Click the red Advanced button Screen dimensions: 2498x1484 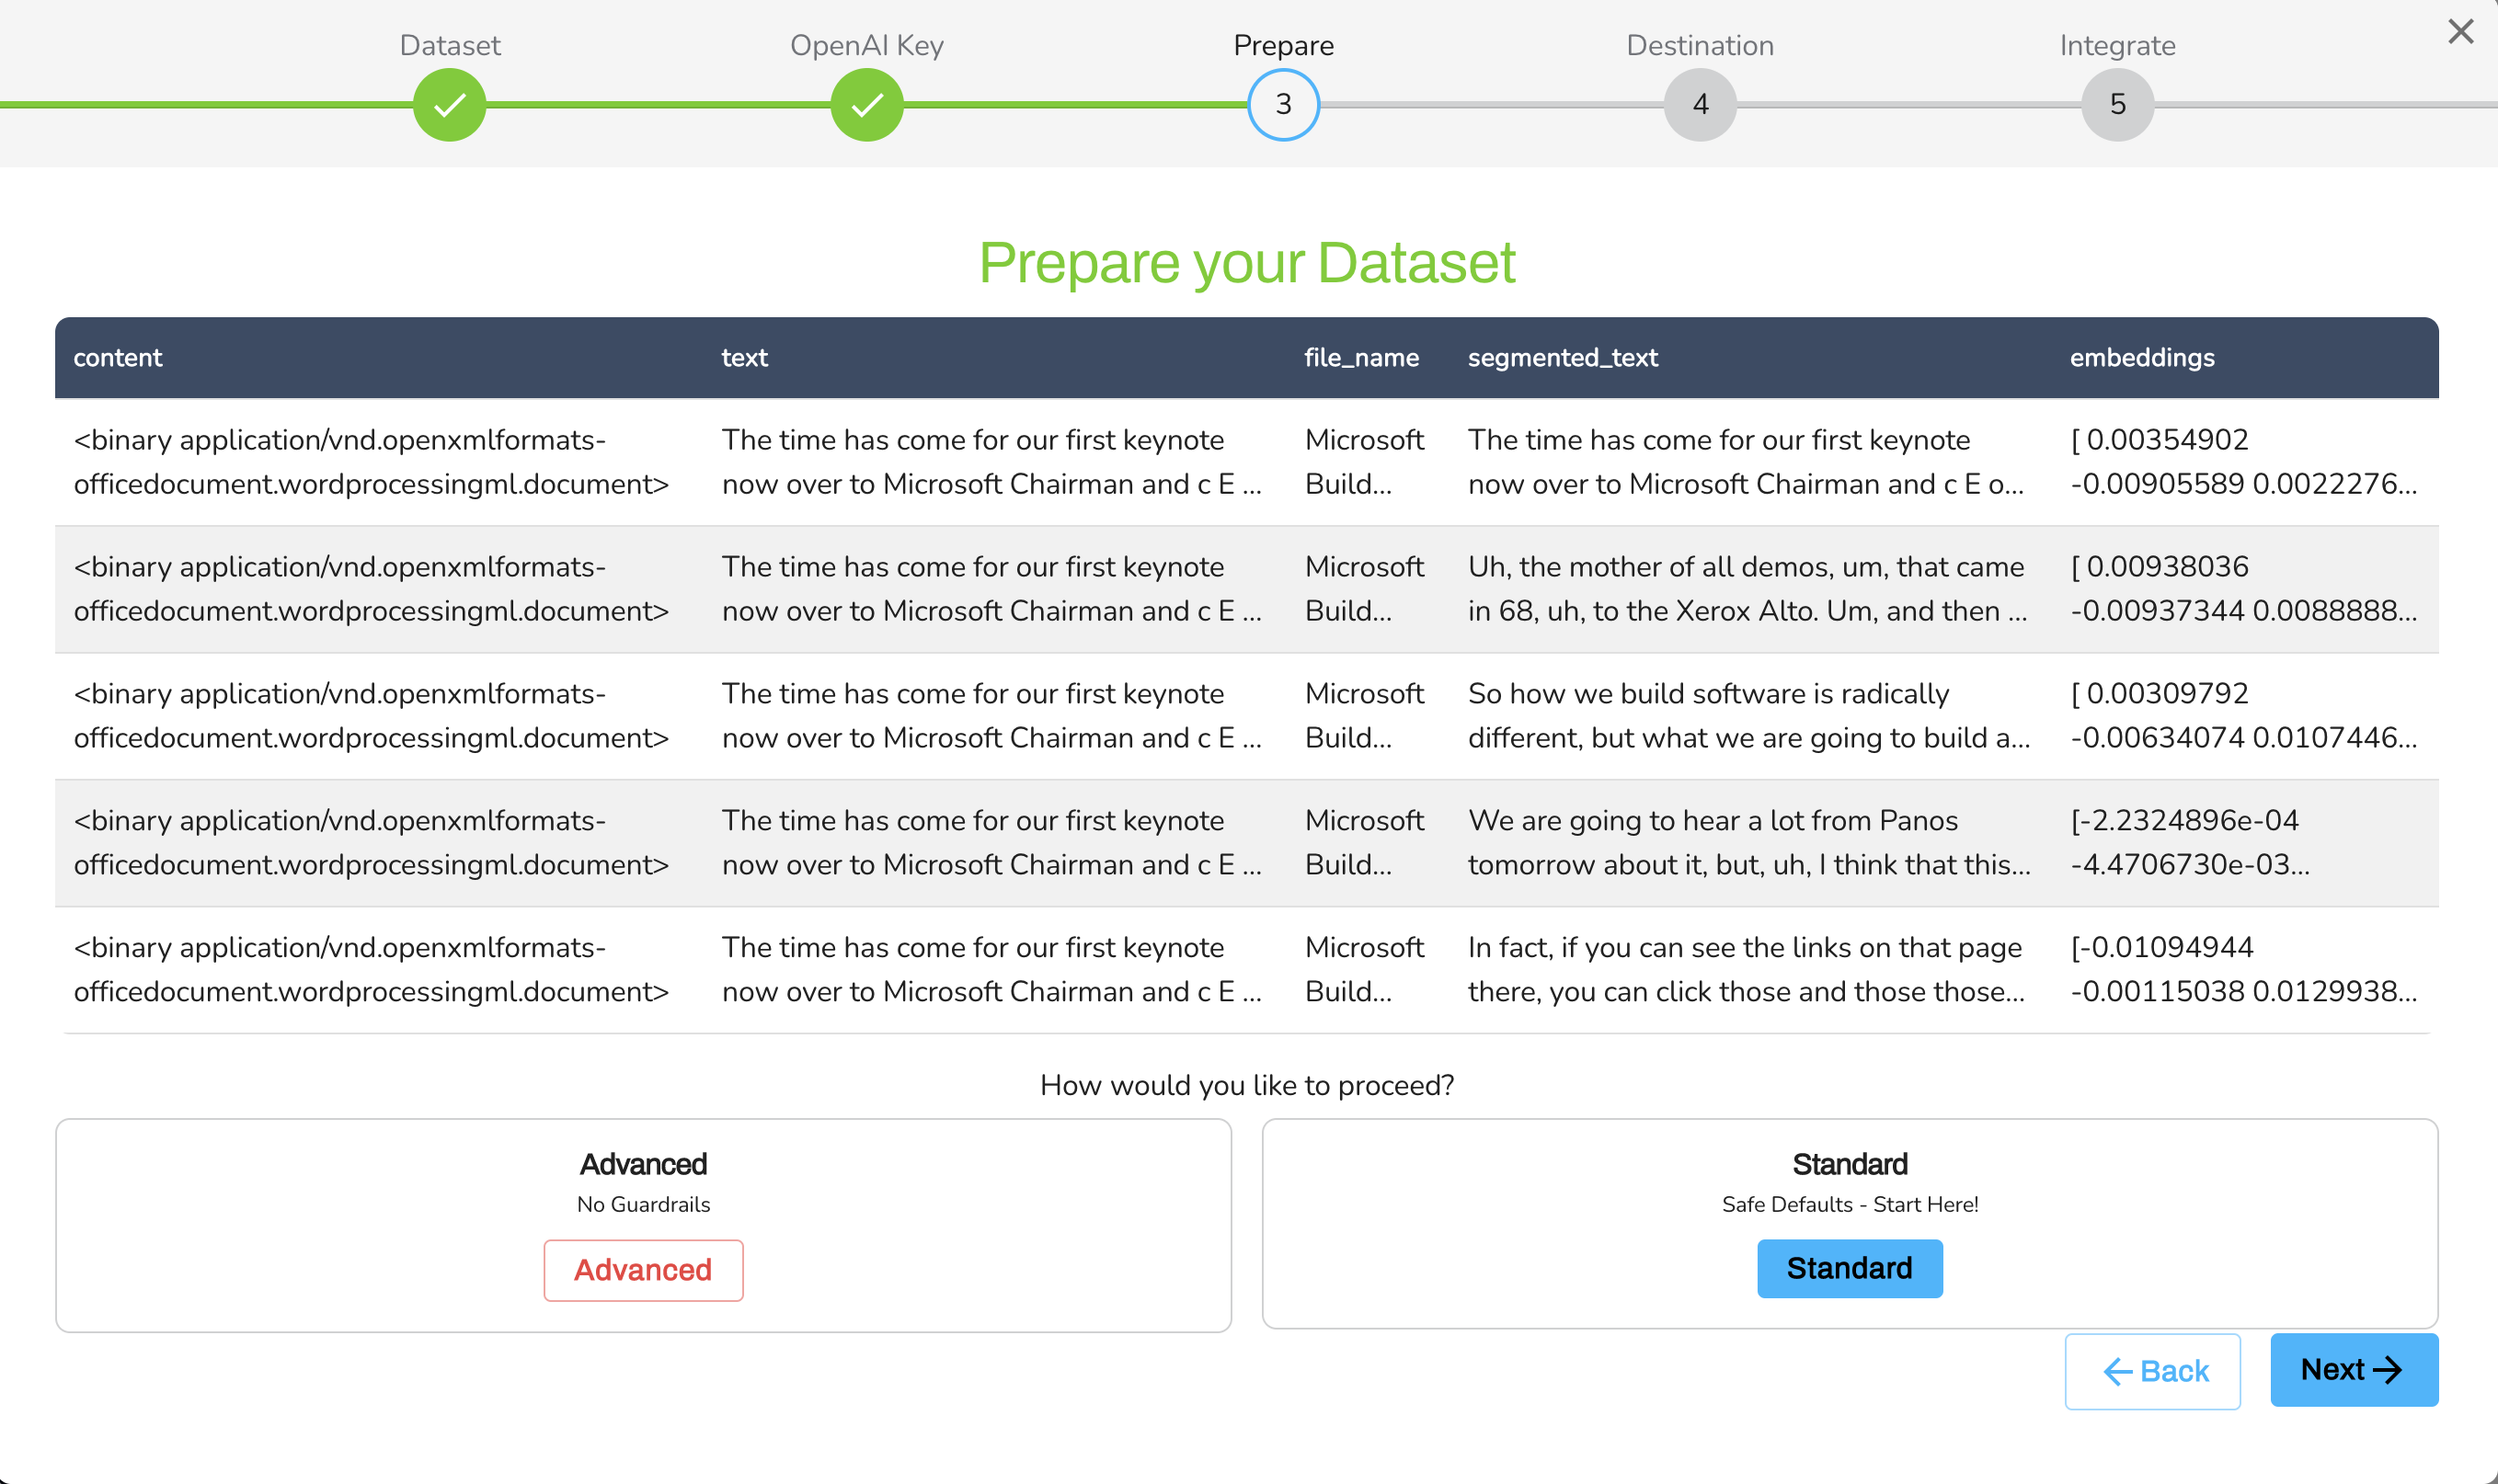(x=643, y=1269)
